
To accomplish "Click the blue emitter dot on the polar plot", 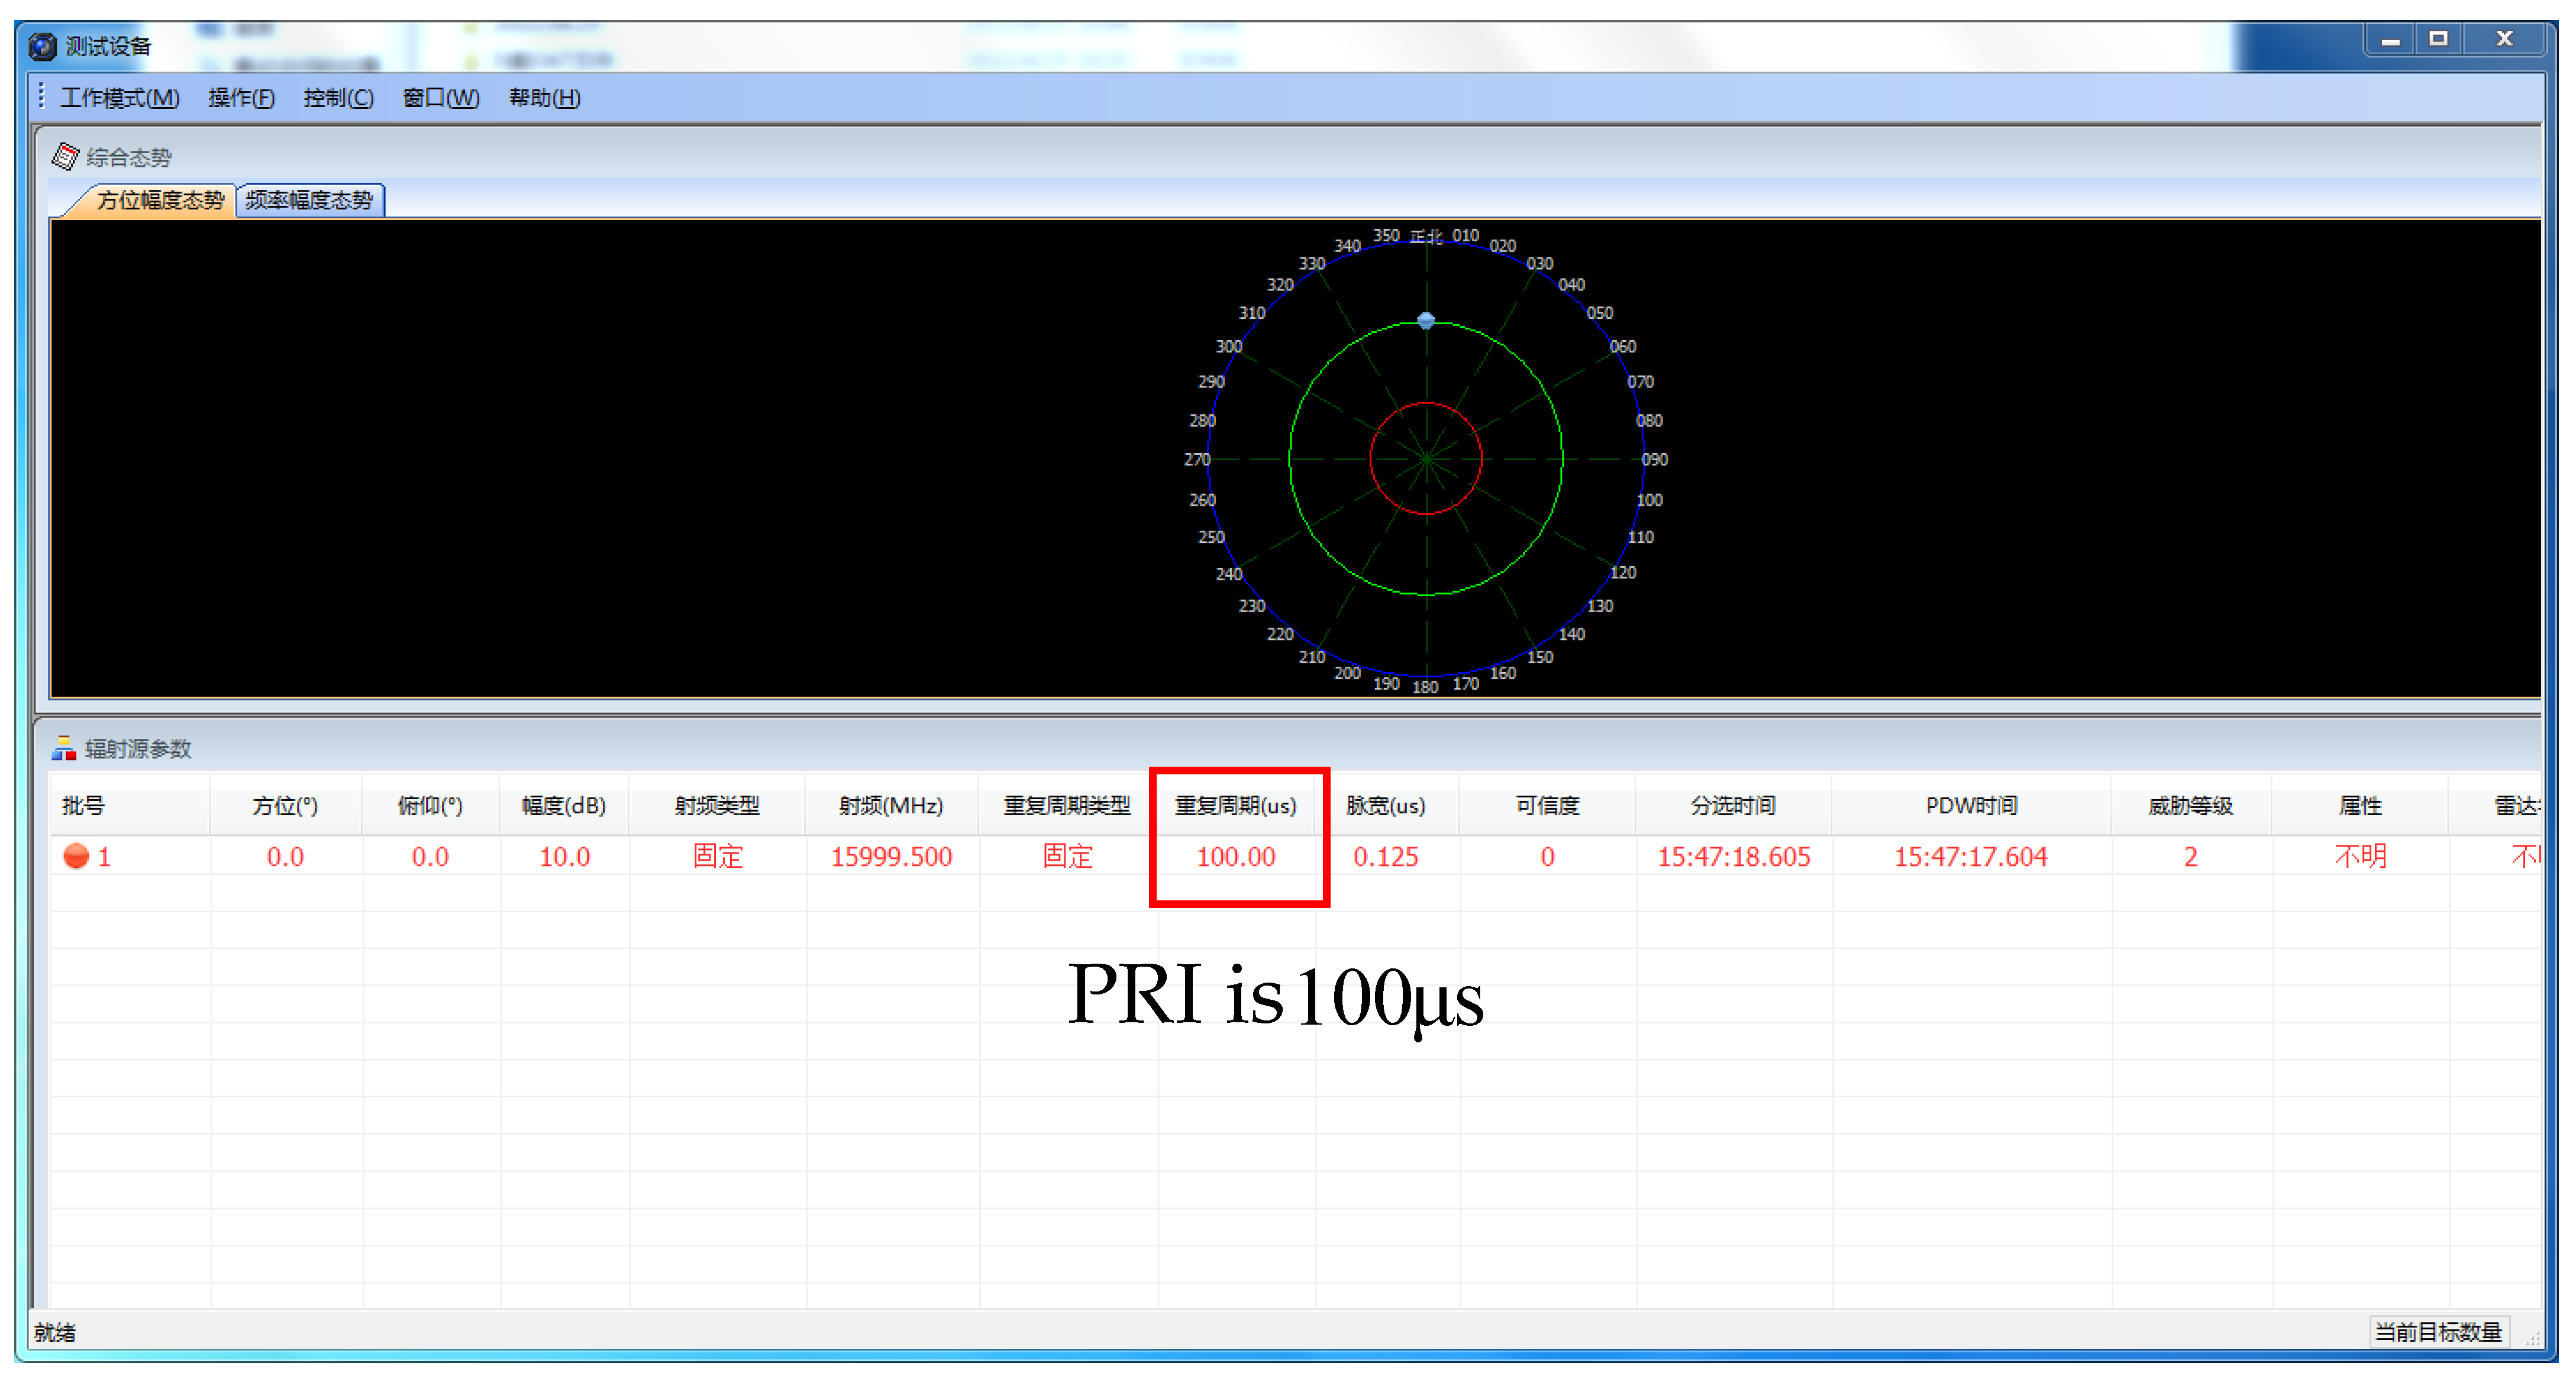I will coord(1426,320).
